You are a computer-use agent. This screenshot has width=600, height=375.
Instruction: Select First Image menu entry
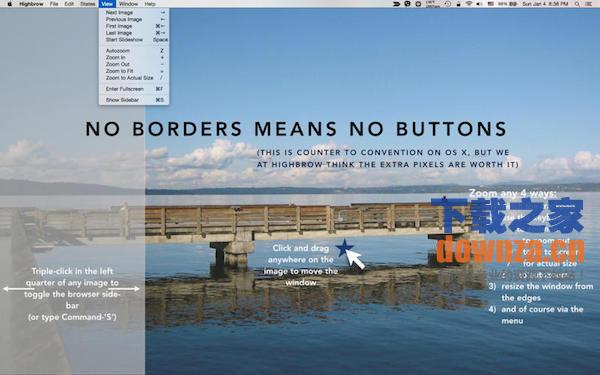(x=134, y=26)
